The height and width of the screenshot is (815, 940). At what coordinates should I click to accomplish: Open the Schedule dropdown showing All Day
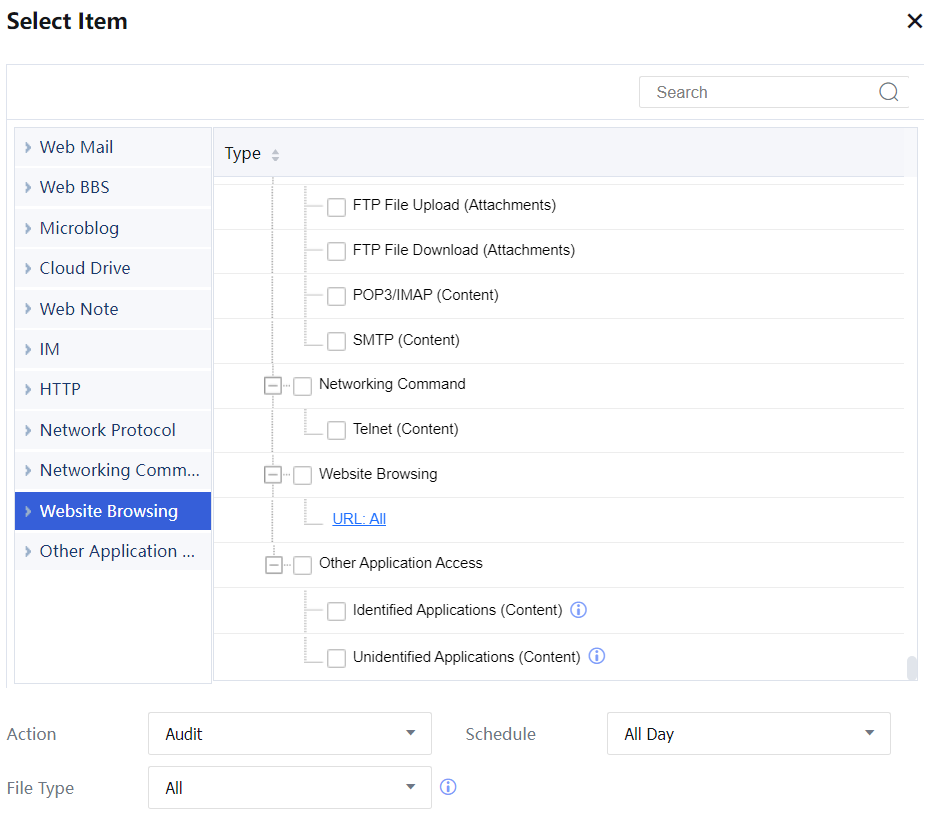tap(748, 734)
